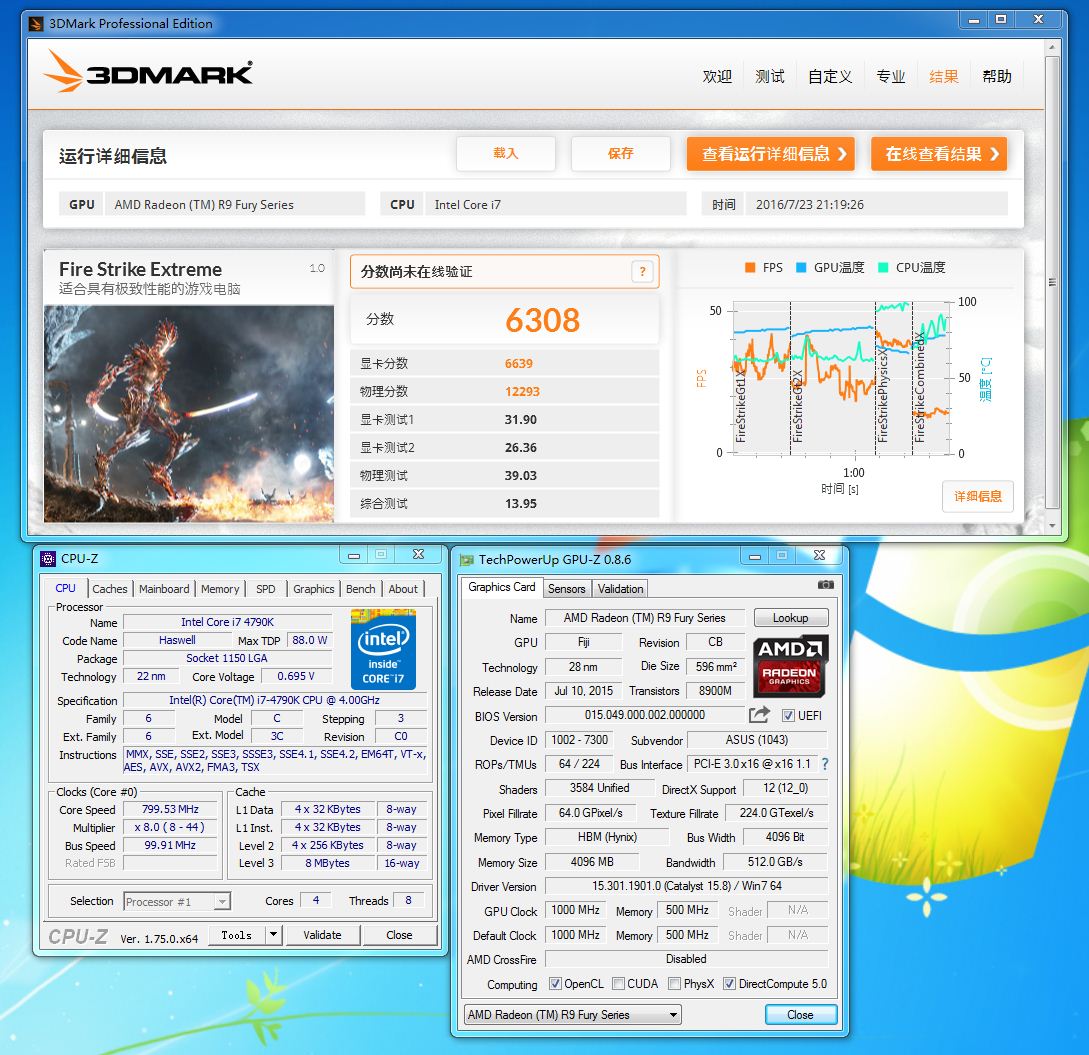This screenshot has width=1089, height=1055.
Task: Toggle the OpenCL checkbox
Action: click(x=555, y=983)
